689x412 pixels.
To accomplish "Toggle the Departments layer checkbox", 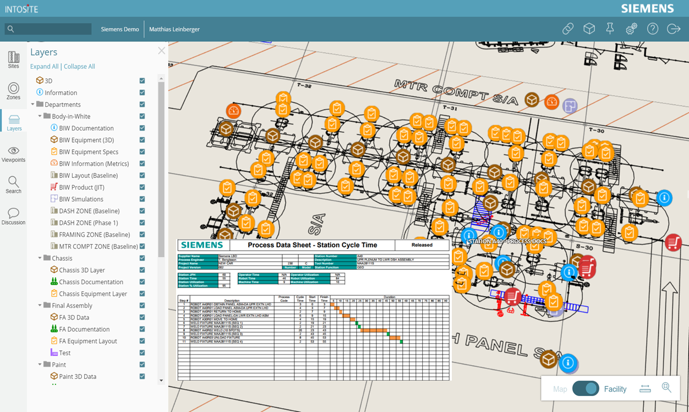I will coord(142,105).
